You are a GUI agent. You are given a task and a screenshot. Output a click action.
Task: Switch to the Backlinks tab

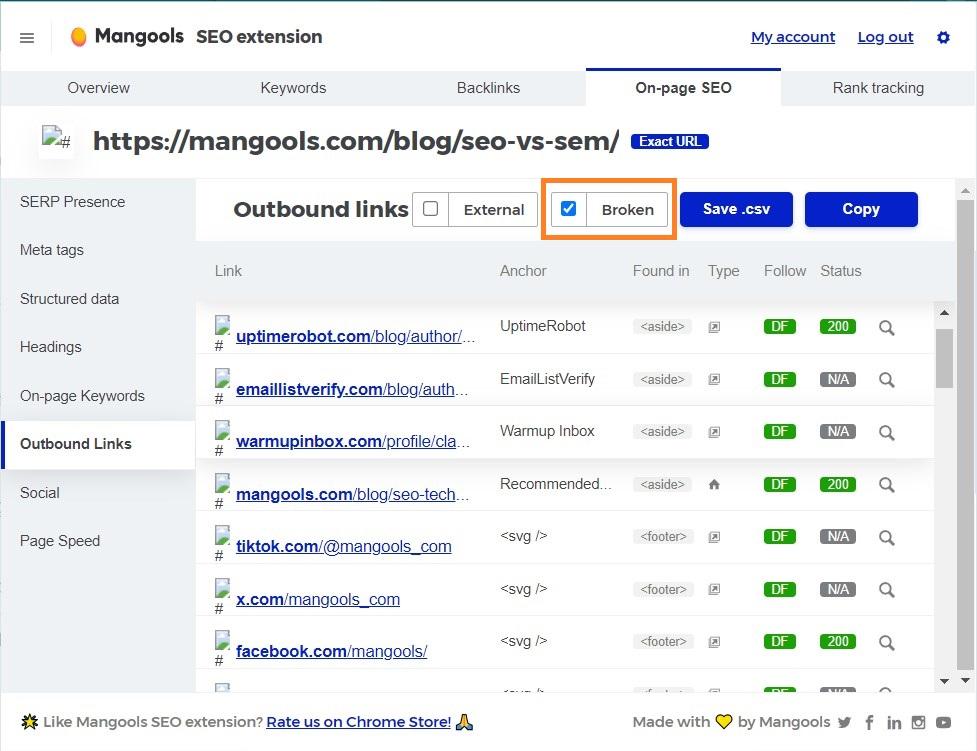point(488,88)
